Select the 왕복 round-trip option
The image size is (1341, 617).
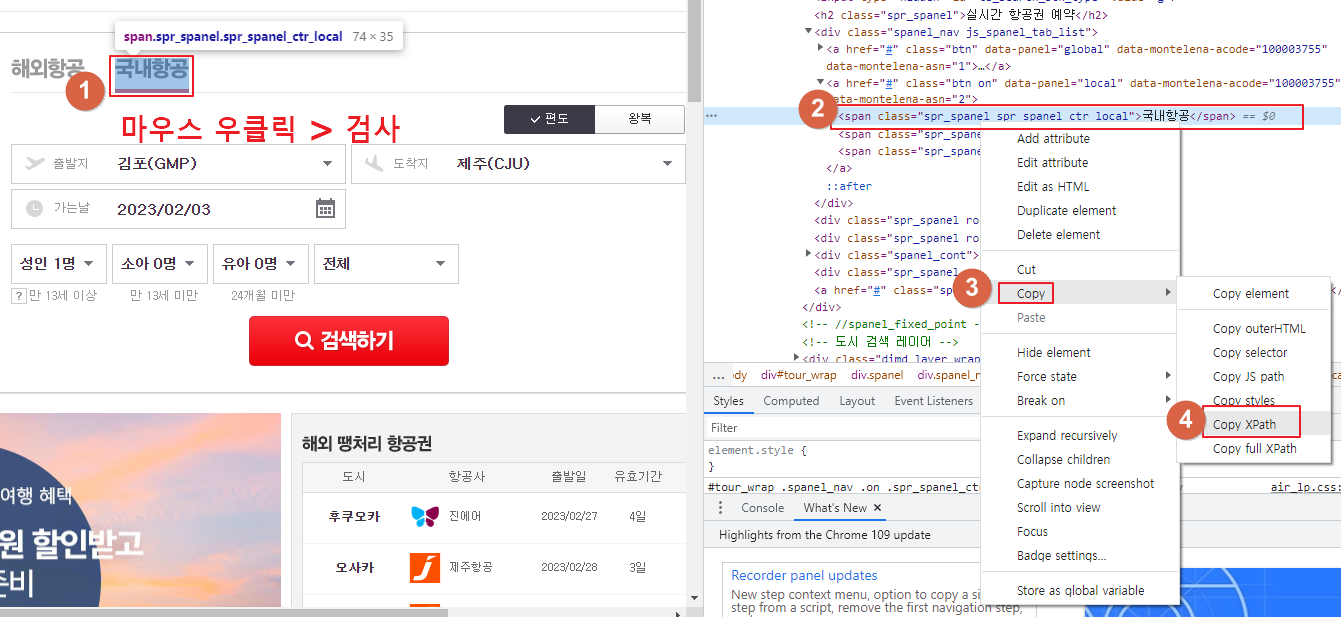pos(640,119)
